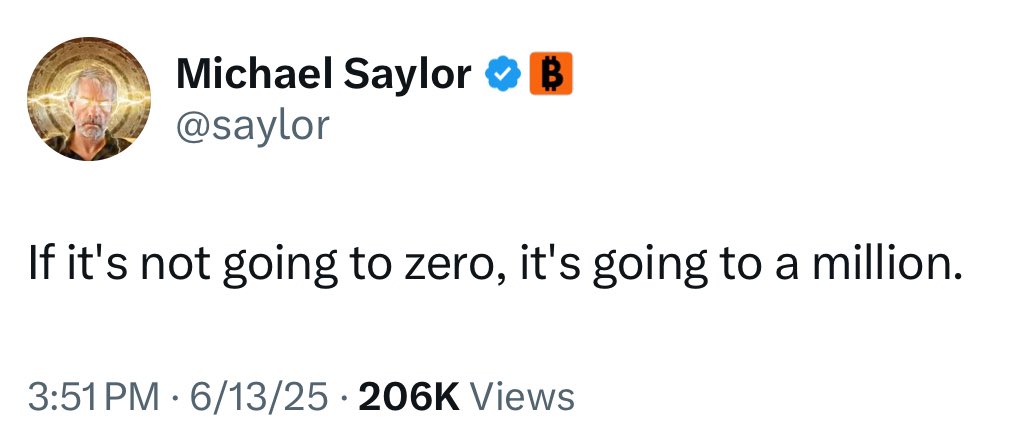This screenshot has height=446, width=1021.
Task: Click the 3:51 PM timestamp
Action: 95,397
